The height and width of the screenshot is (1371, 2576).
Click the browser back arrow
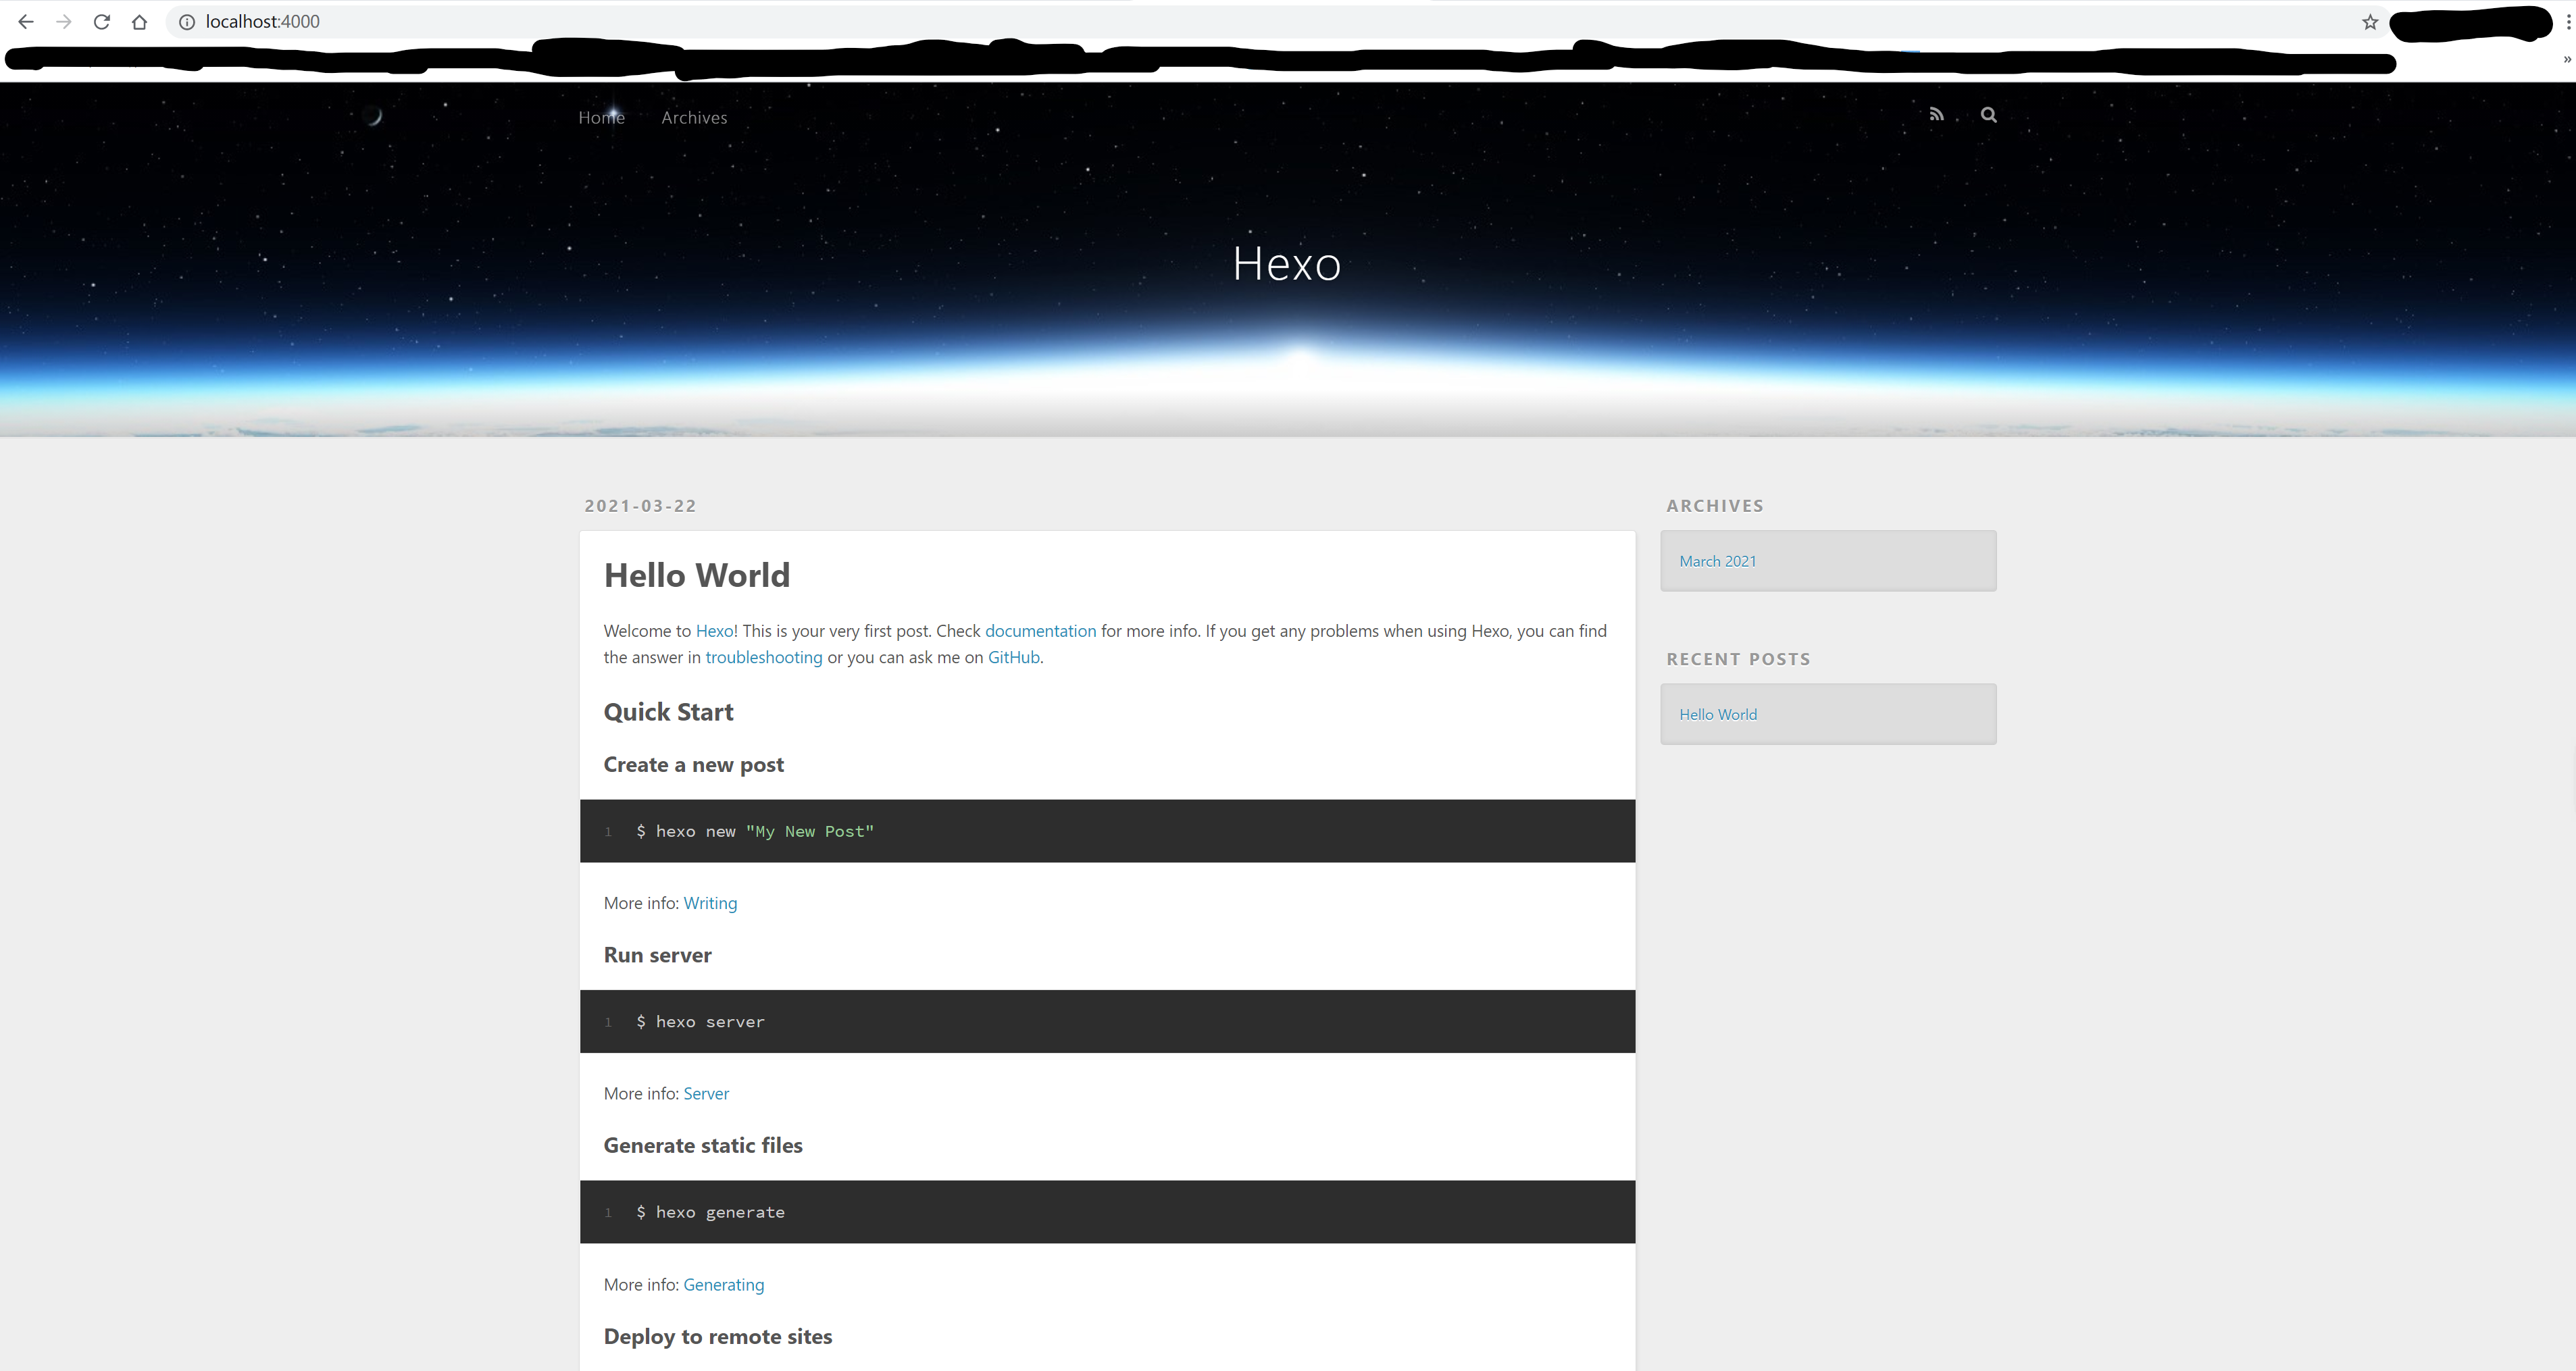click(26, 22)
